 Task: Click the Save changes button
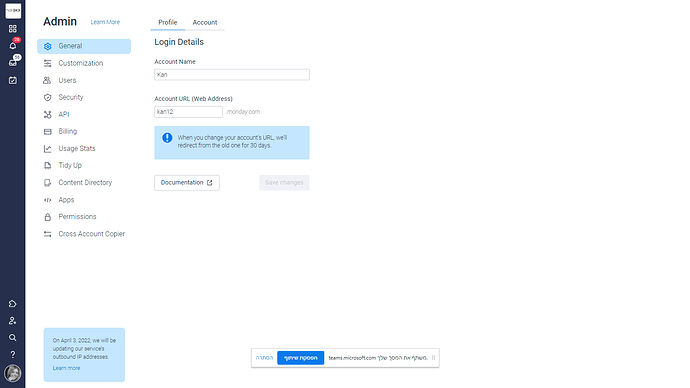click(x=284, y=183)
